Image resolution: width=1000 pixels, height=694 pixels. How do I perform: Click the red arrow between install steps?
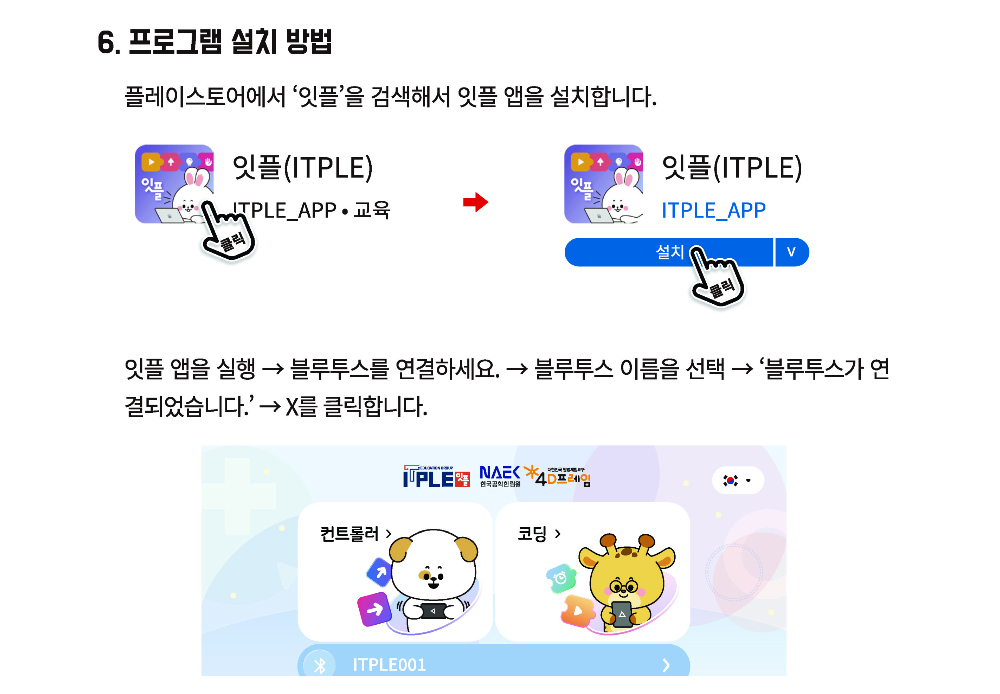(x=475, y=202)
